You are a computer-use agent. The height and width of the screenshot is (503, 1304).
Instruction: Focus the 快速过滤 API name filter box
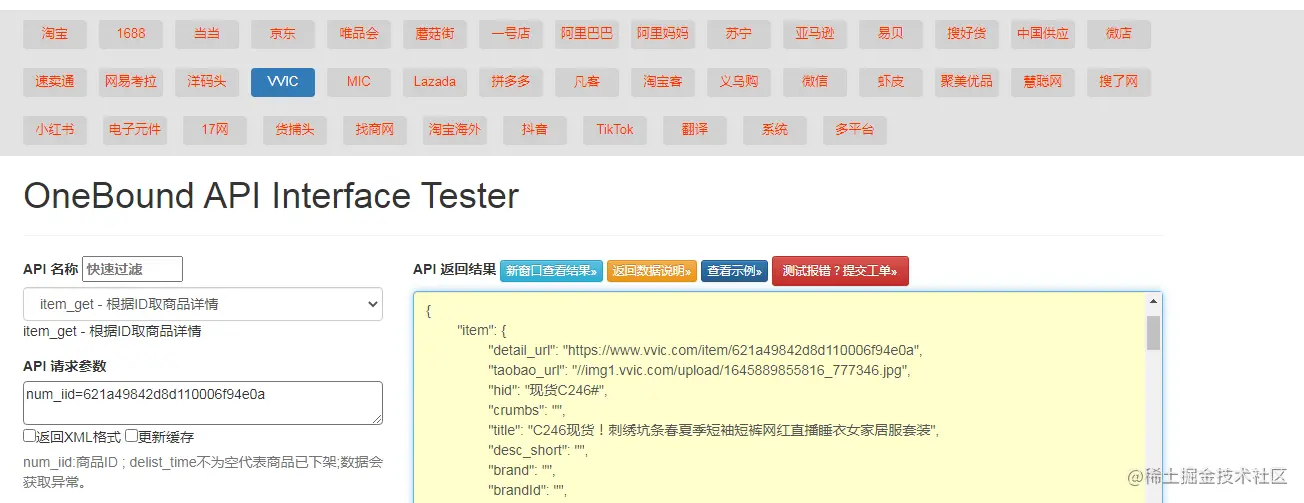click(x=133, y=269)
